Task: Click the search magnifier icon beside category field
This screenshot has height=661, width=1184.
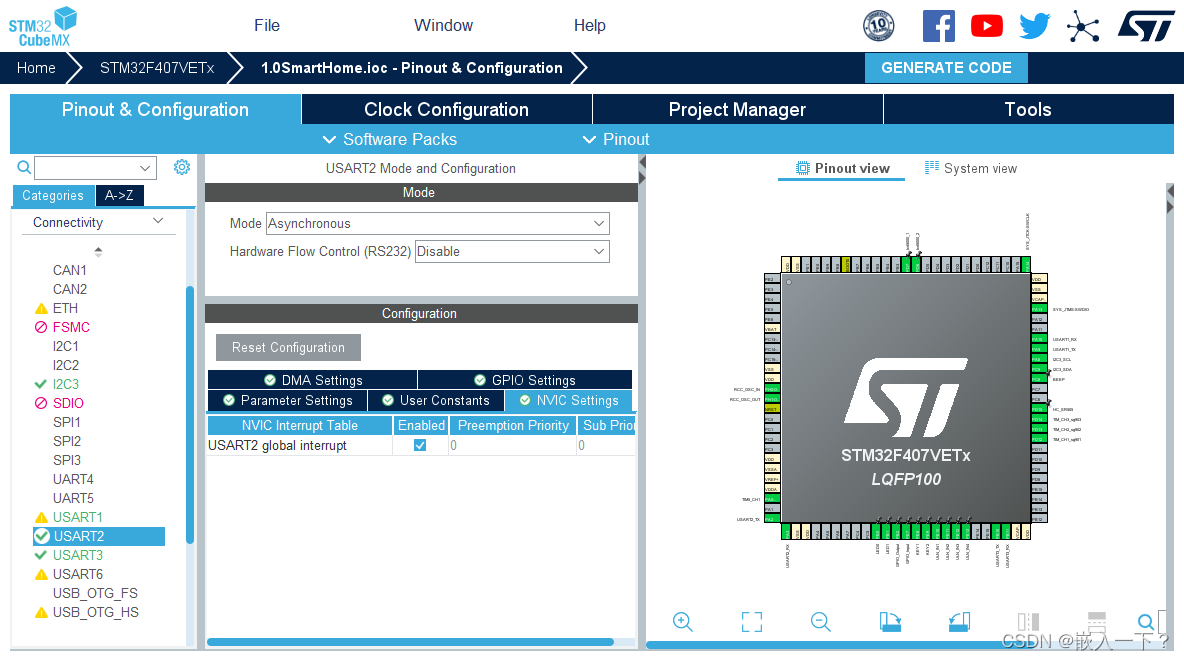Action: (24, 167)
